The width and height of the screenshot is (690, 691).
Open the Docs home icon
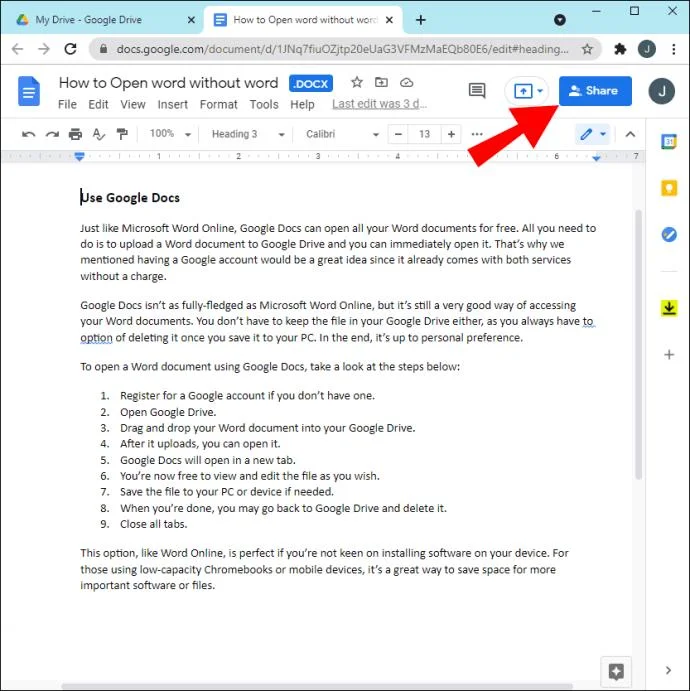pos(29,91)
